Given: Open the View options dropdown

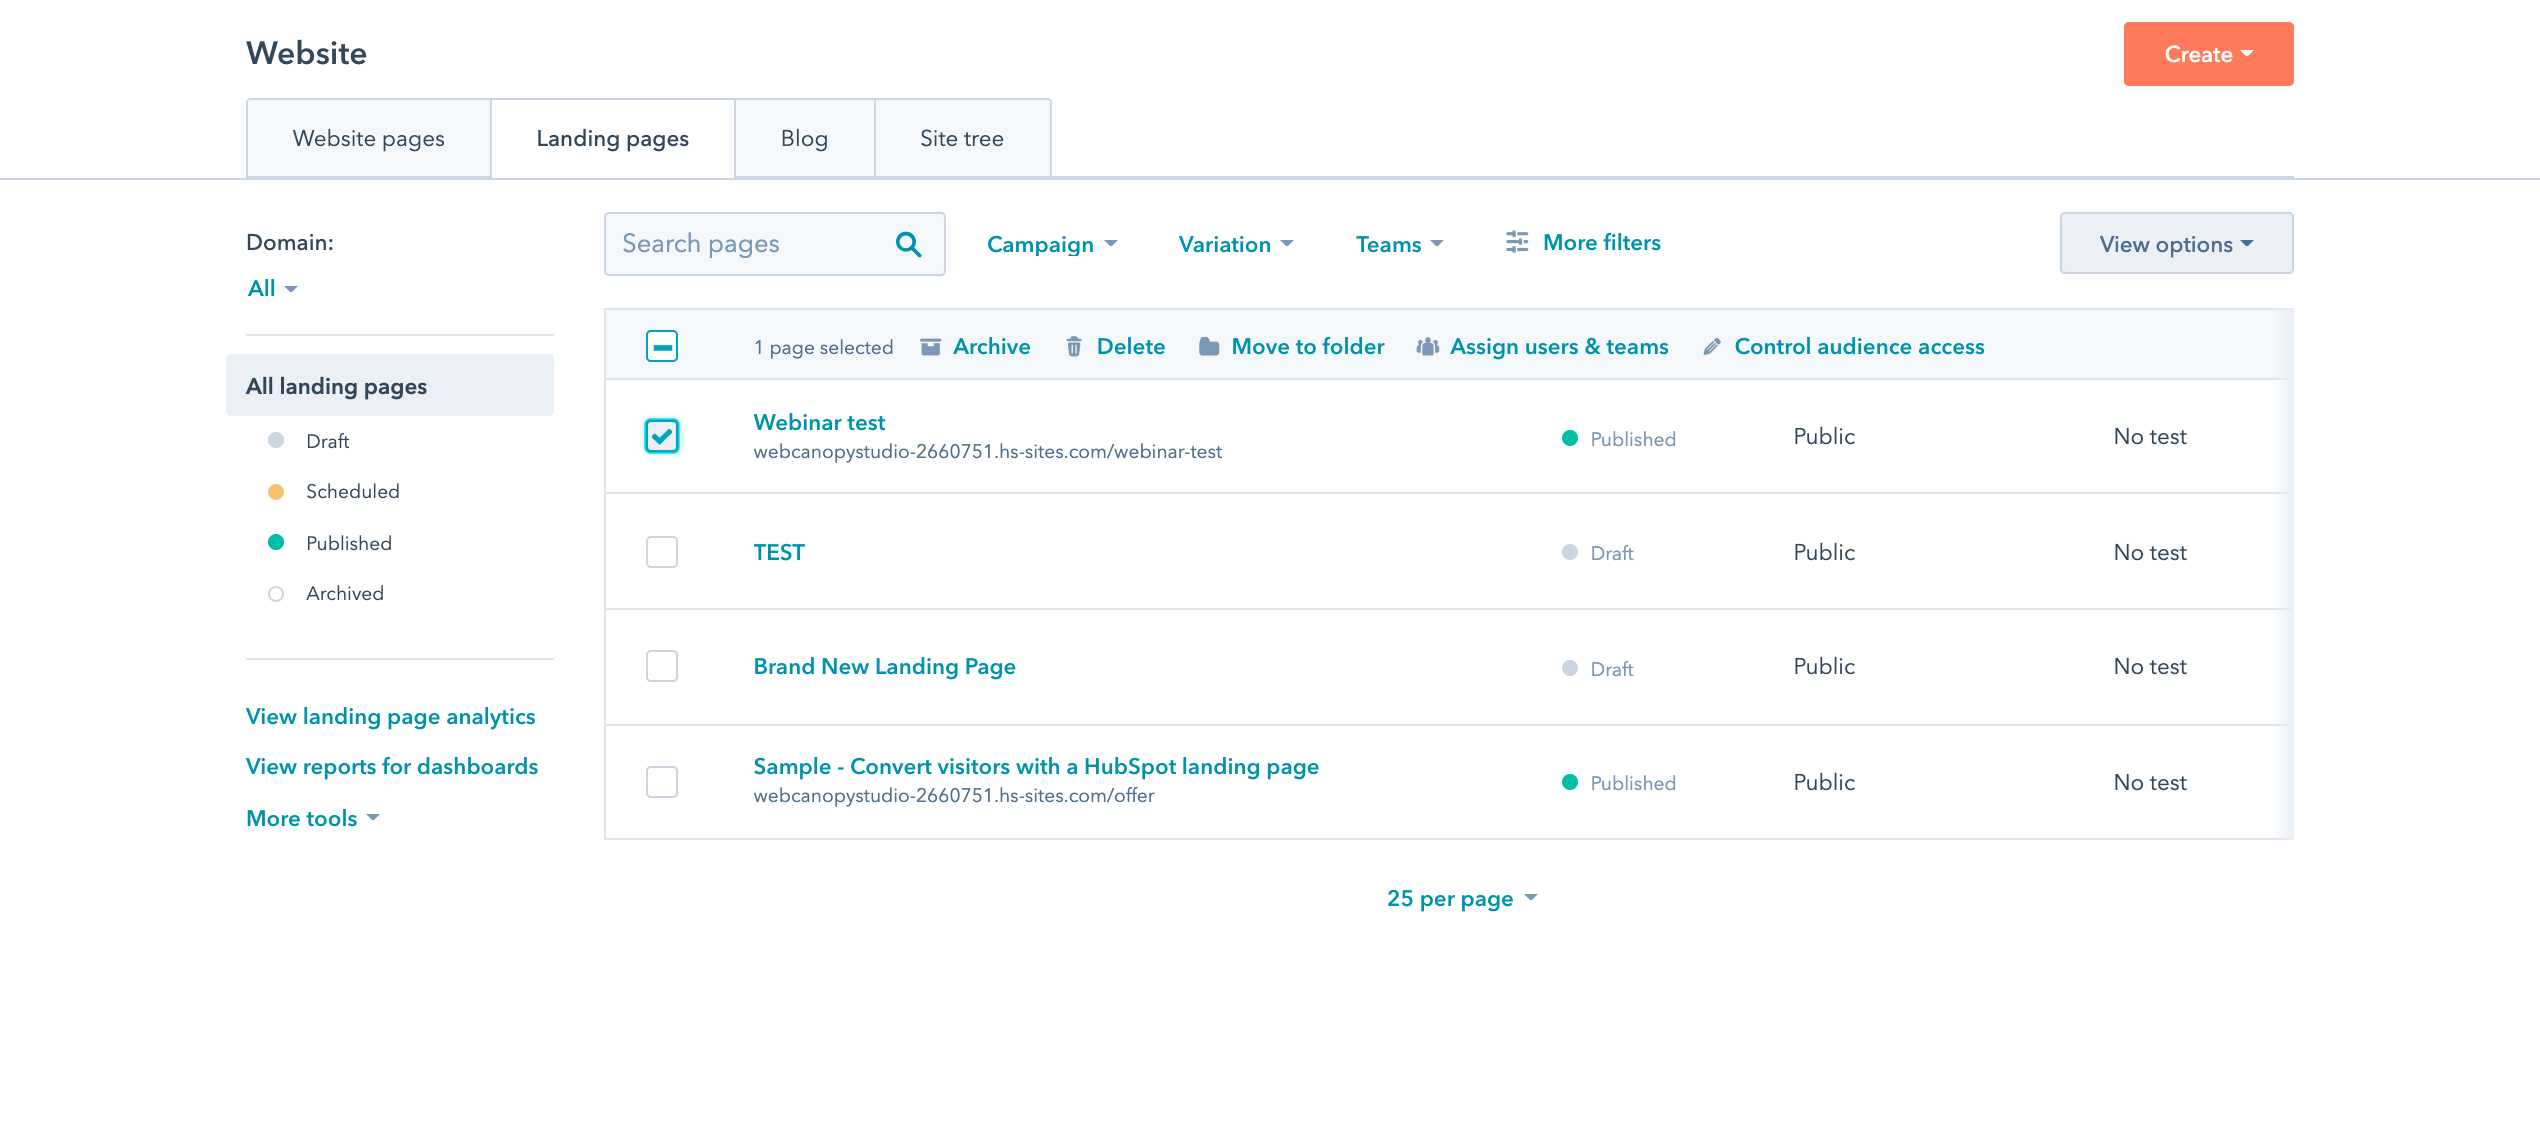Looking at the screenshot, I should tap(2176, 243).
